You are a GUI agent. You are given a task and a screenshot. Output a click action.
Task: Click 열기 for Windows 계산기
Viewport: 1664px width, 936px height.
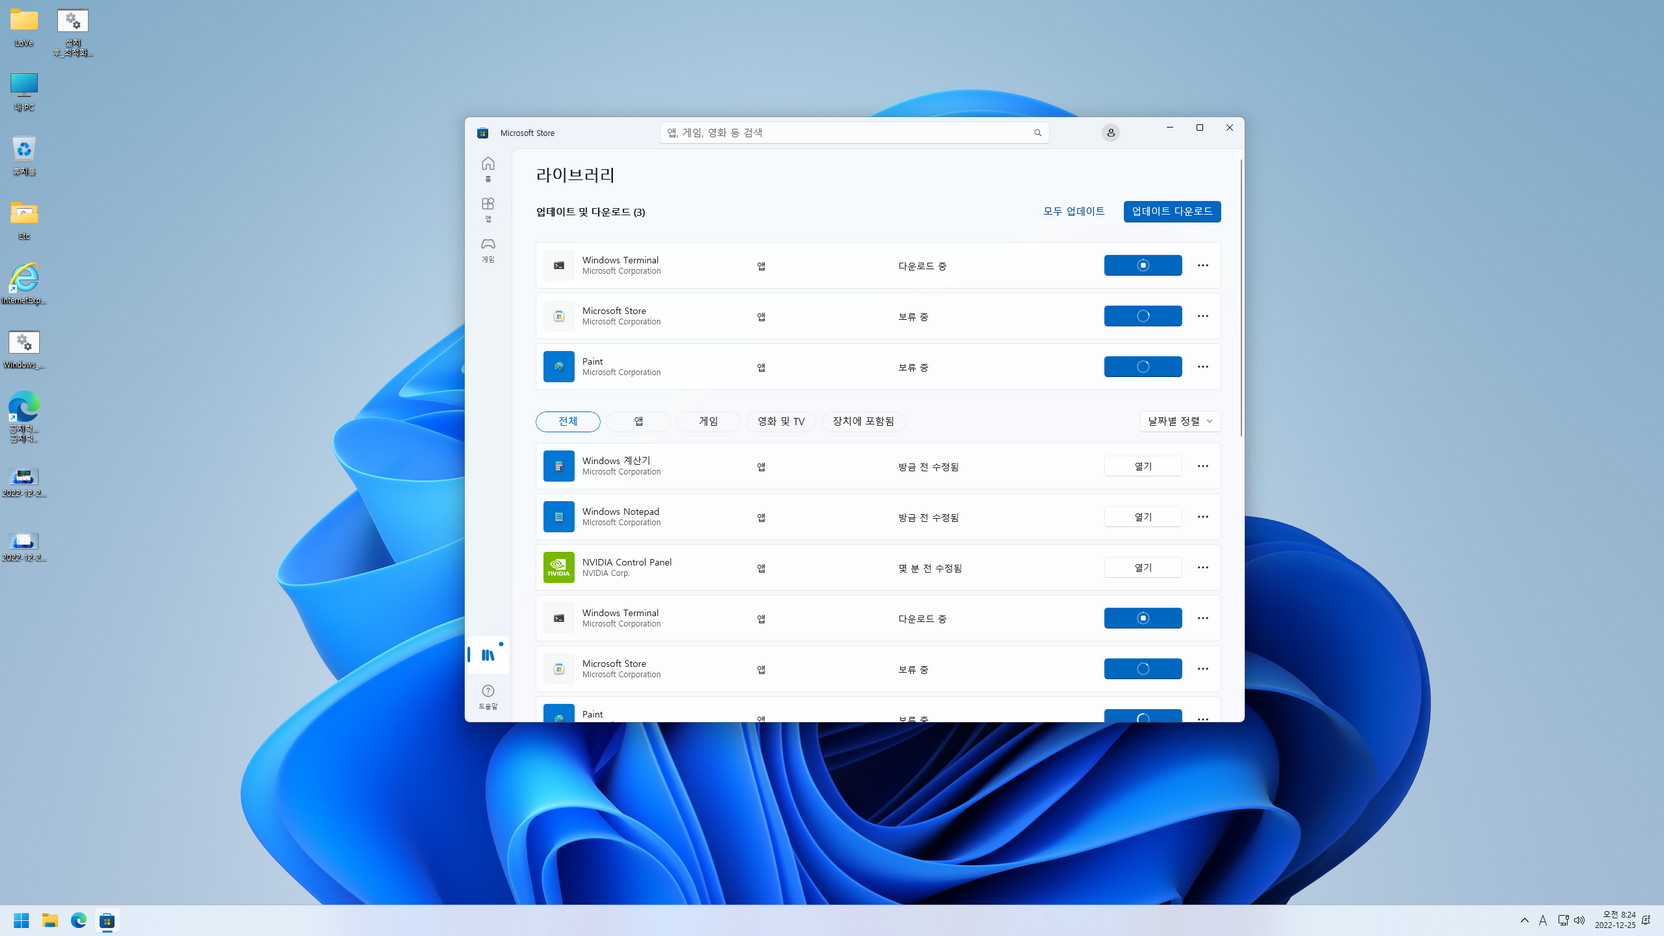click(x=1142, y=466)
